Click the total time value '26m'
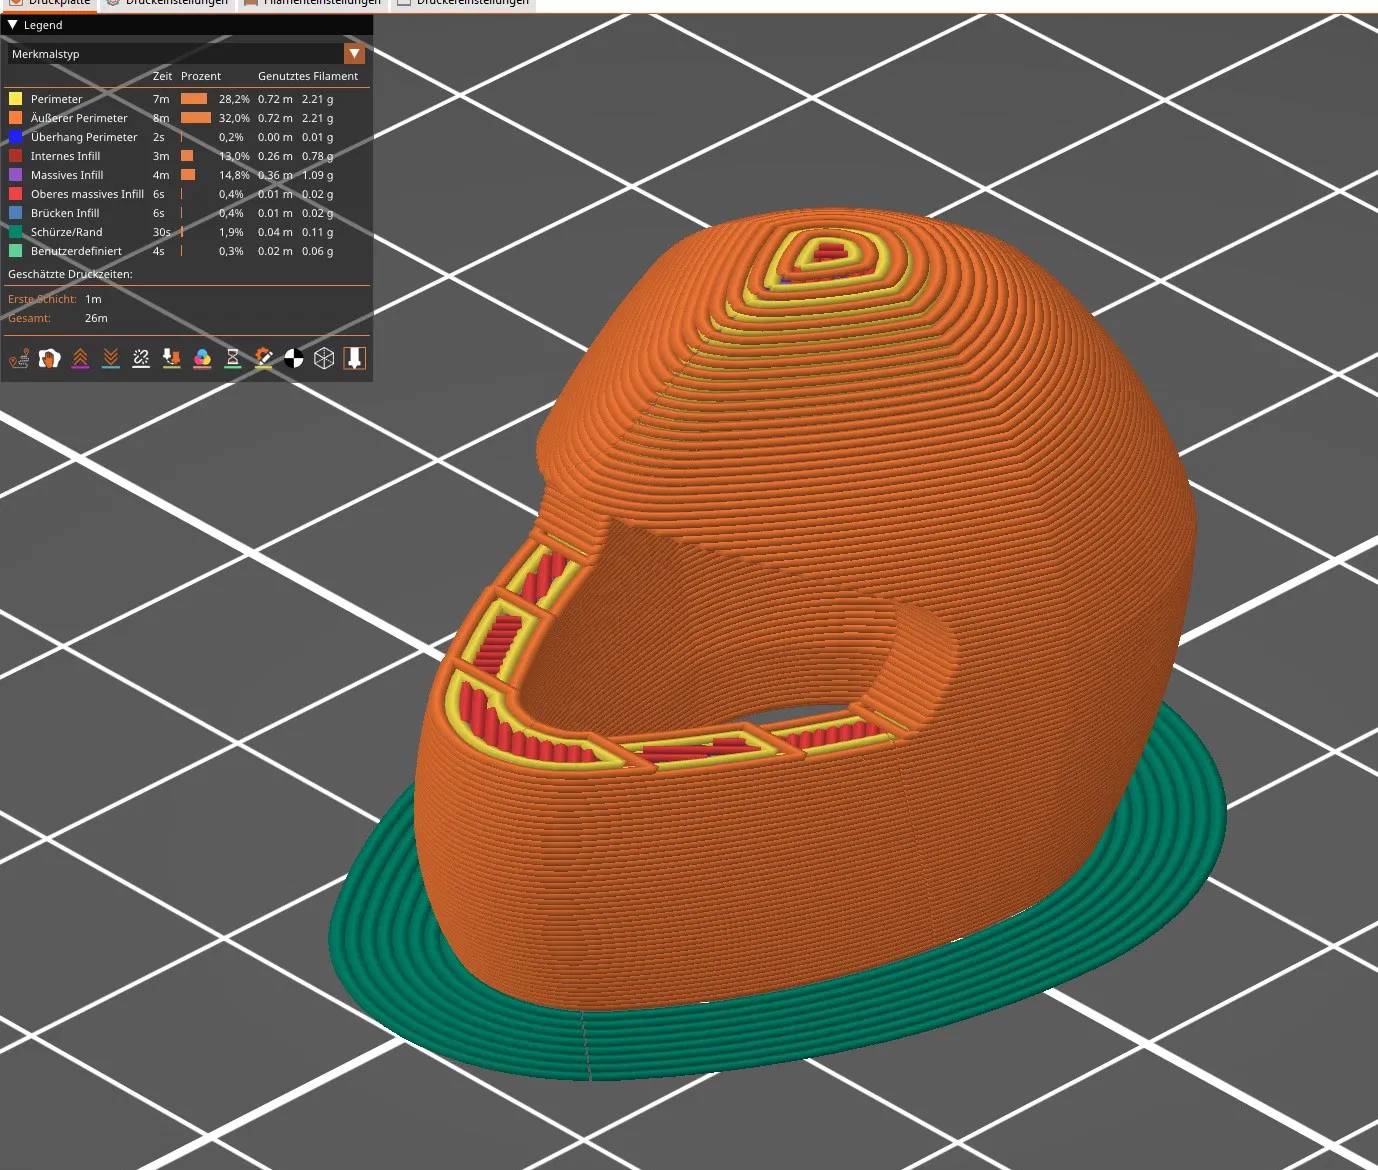The height and width of the screenshot is (1170, 1378). (96, 318)
